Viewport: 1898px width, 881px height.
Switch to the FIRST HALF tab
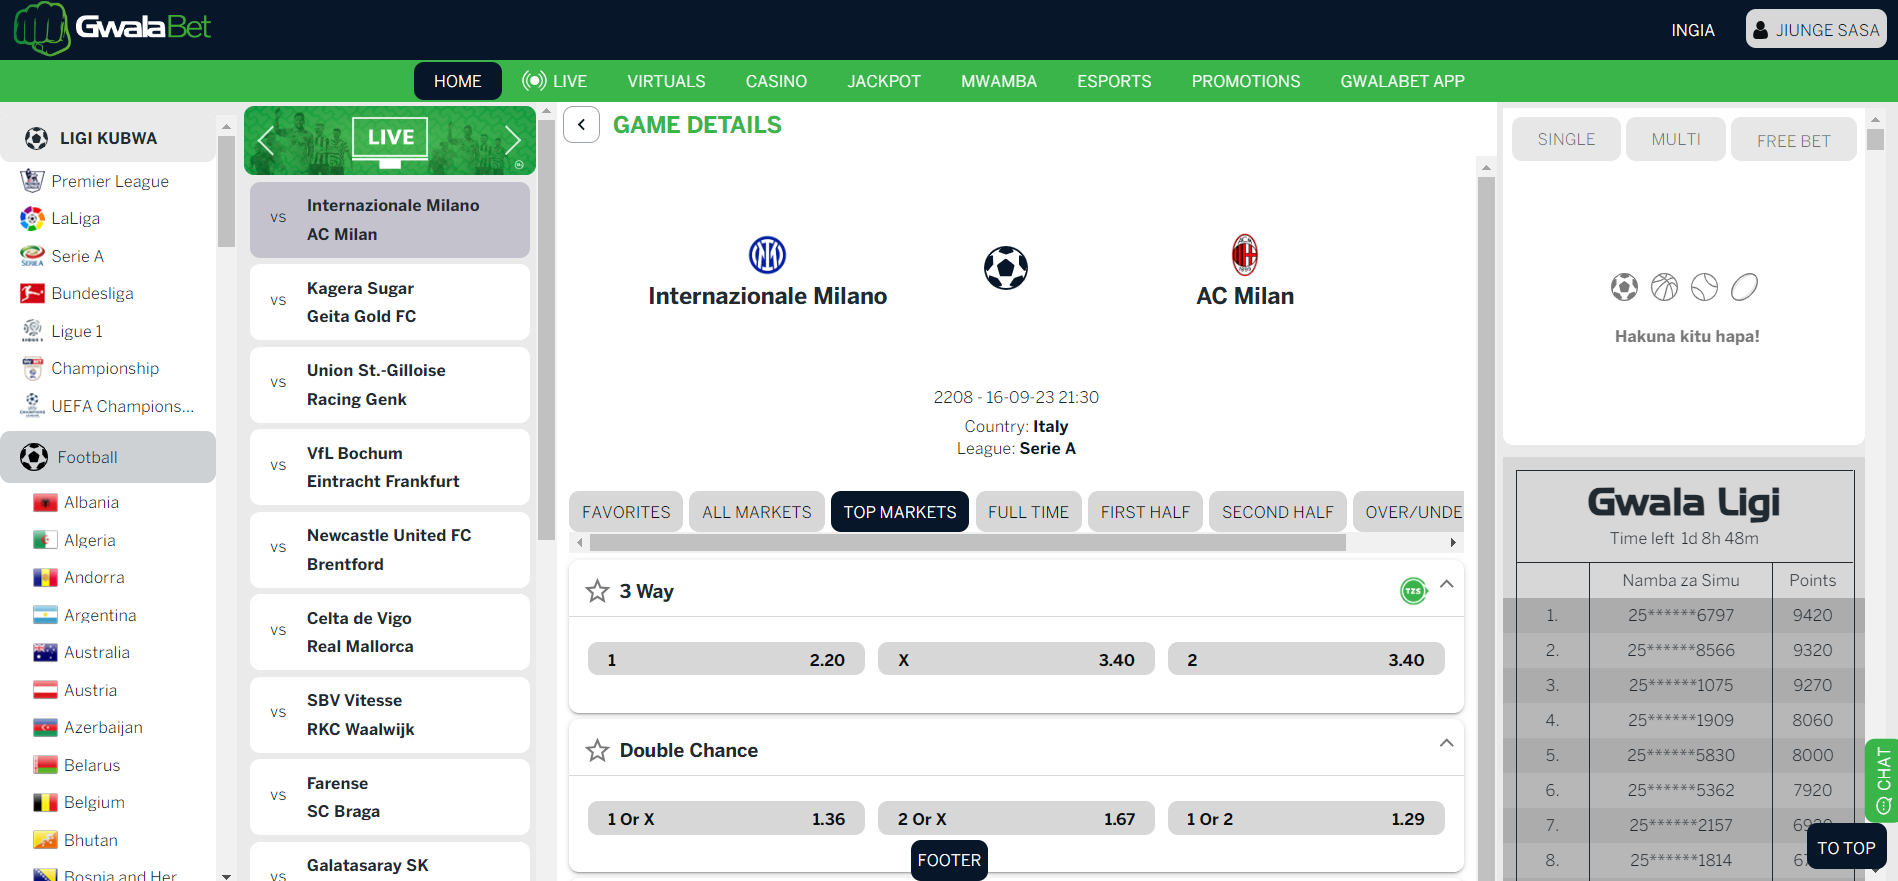[1145, 511]
